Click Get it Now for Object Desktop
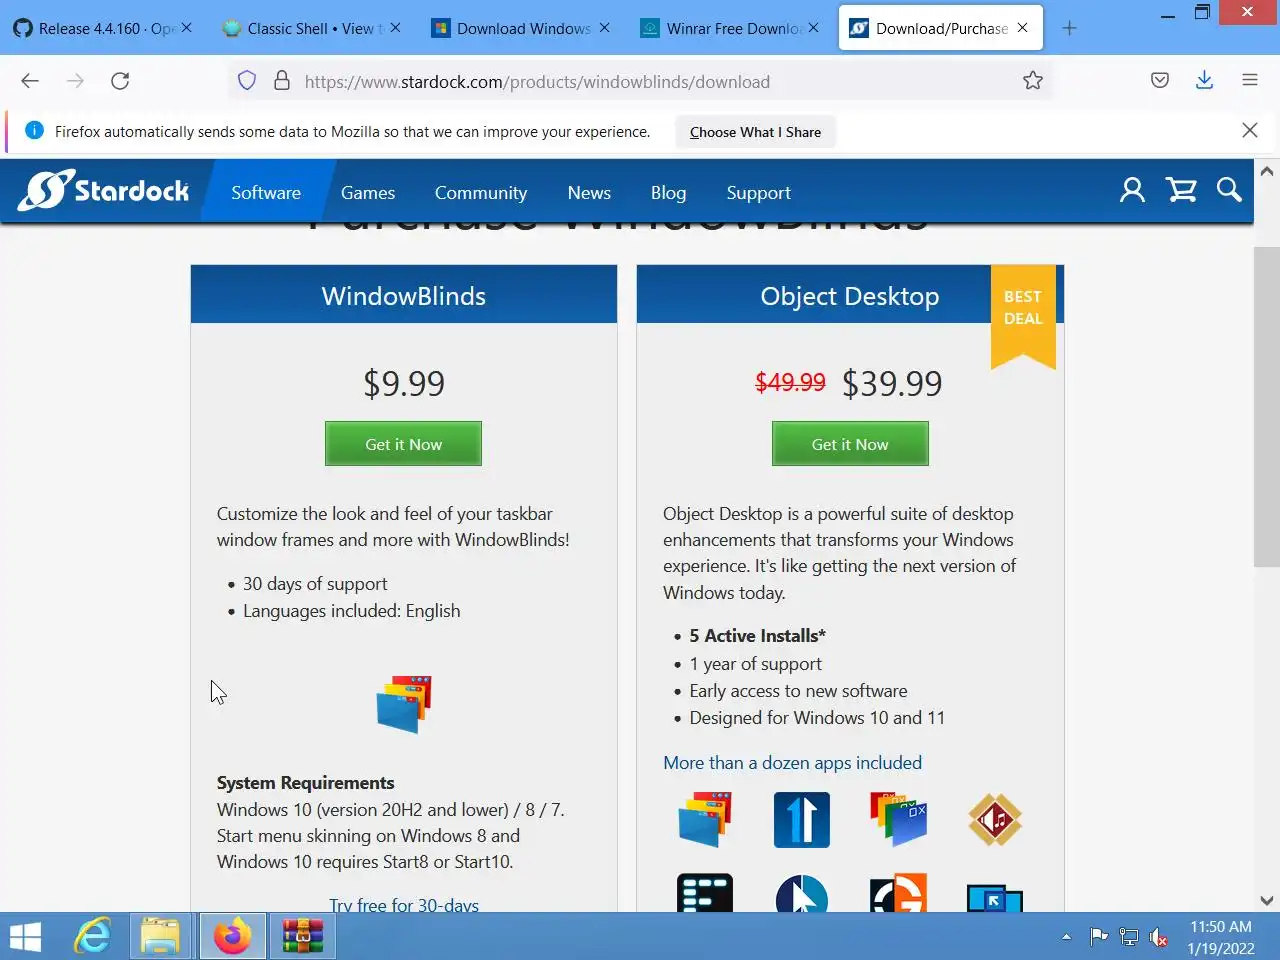Image resolution: width=1280 pixels, height=960 pixels. 850,444
